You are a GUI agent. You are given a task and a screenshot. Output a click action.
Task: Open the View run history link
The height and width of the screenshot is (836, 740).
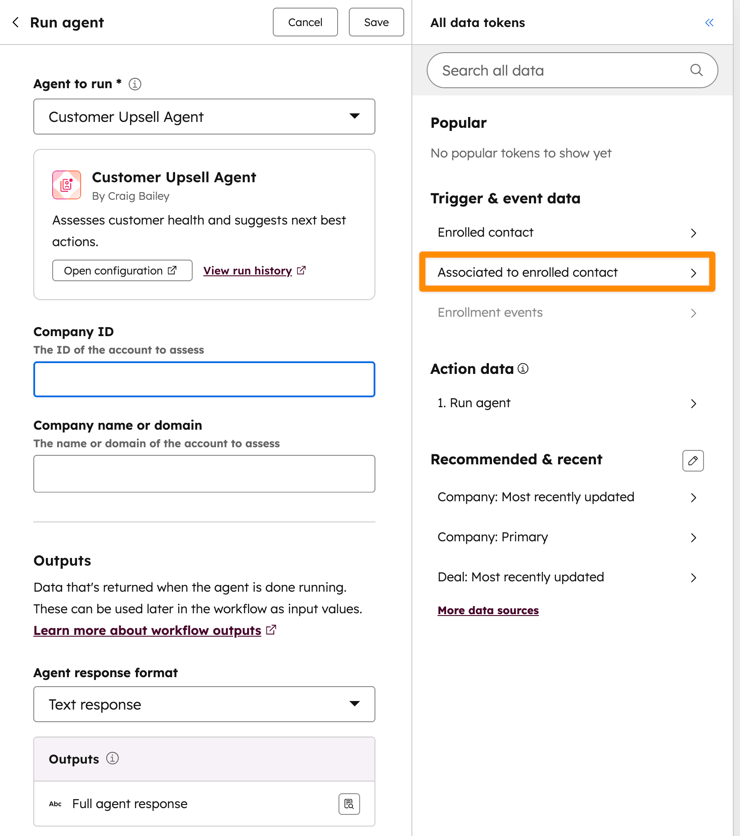coord(248,270)
